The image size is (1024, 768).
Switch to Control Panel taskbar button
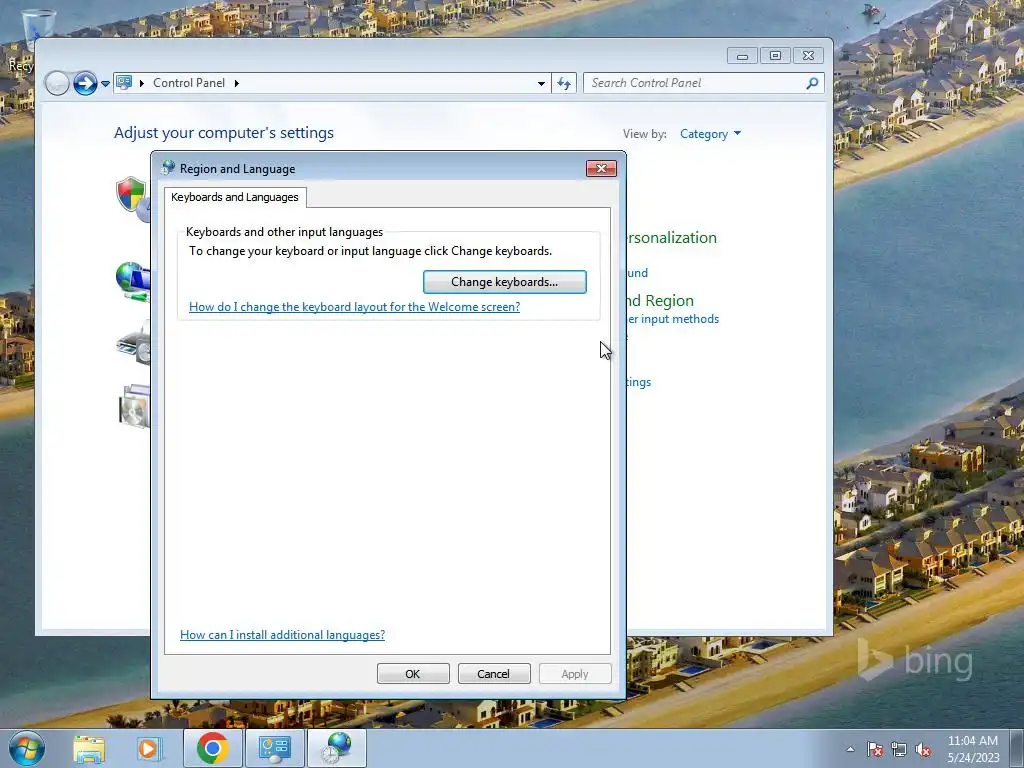(274, 748)
